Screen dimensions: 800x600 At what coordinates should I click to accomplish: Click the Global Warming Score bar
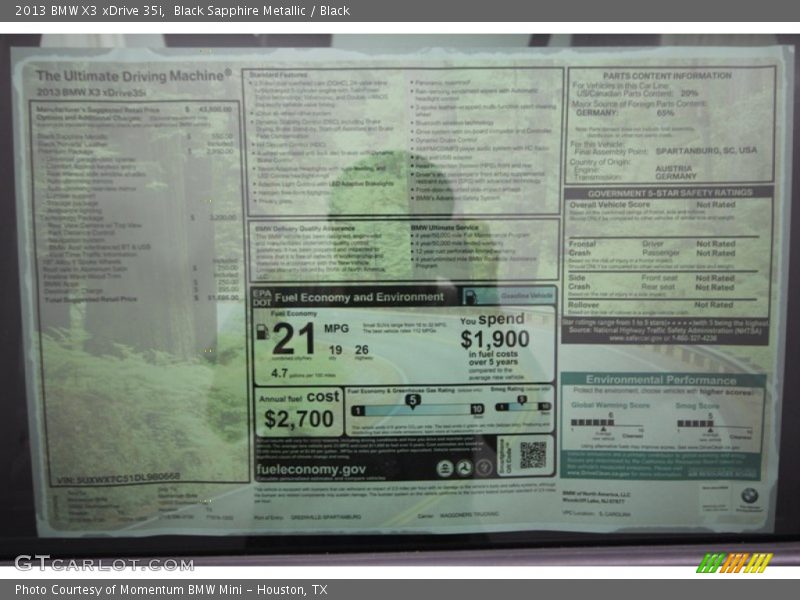tap(592, 423)
